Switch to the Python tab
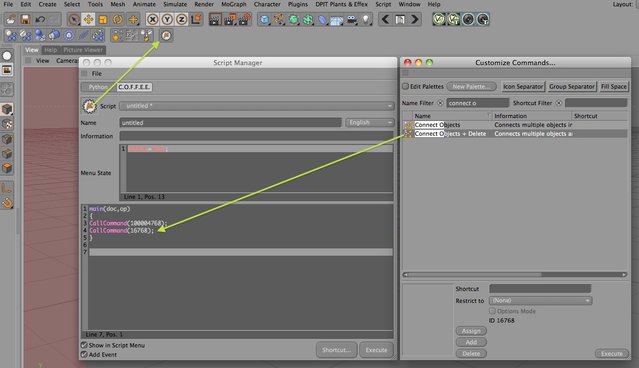639x368 pixels. click(x=98, y=87)
